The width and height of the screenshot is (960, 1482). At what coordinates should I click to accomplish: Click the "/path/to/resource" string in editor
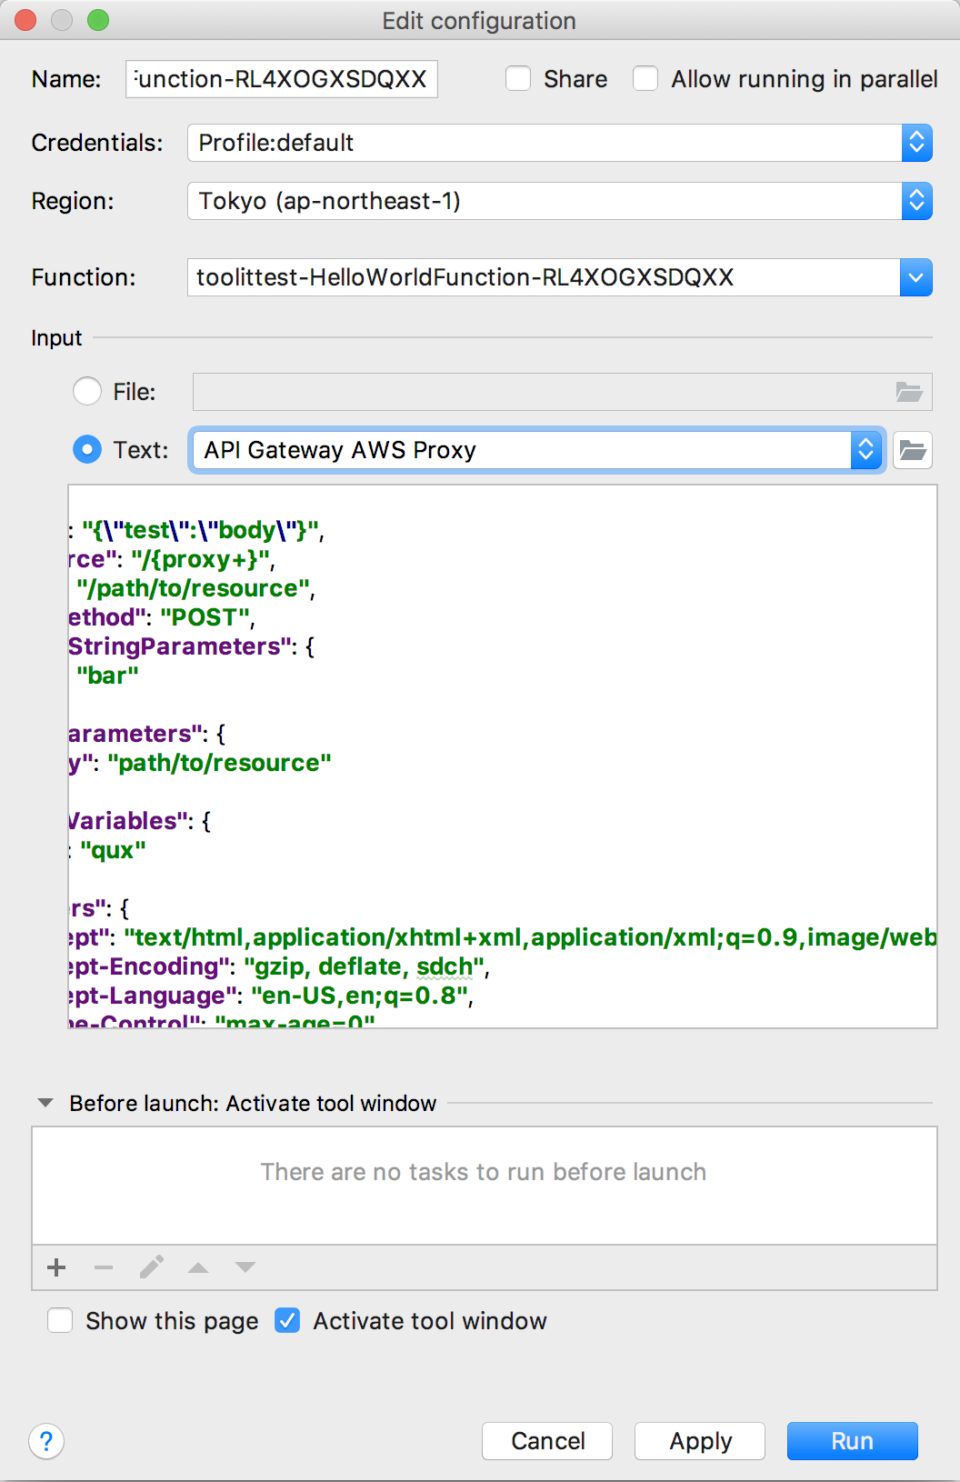(x=193, y=588)
